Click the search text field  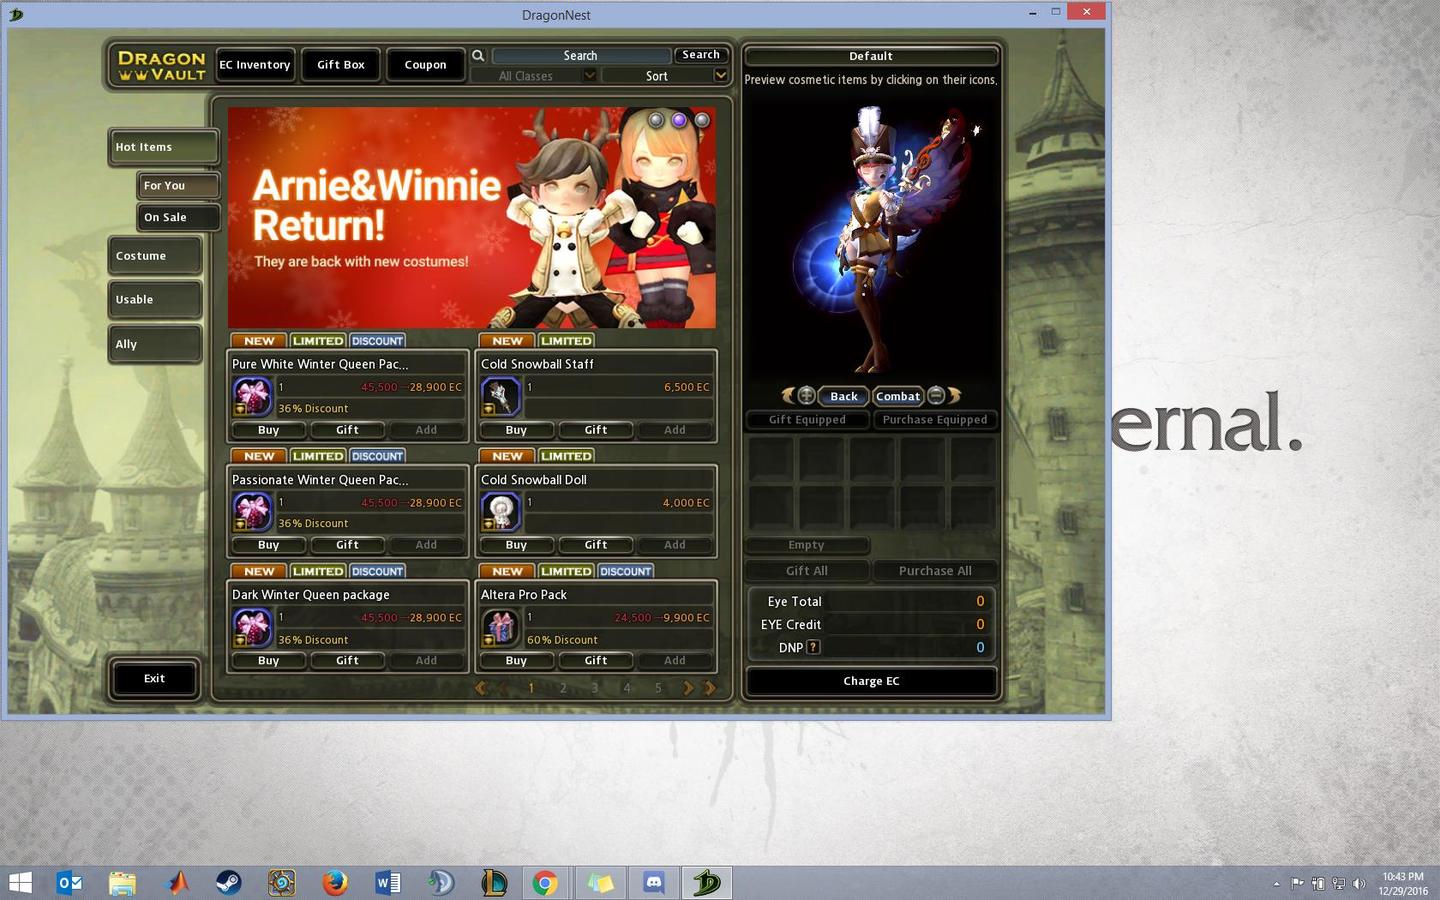[x=581, y=56]
